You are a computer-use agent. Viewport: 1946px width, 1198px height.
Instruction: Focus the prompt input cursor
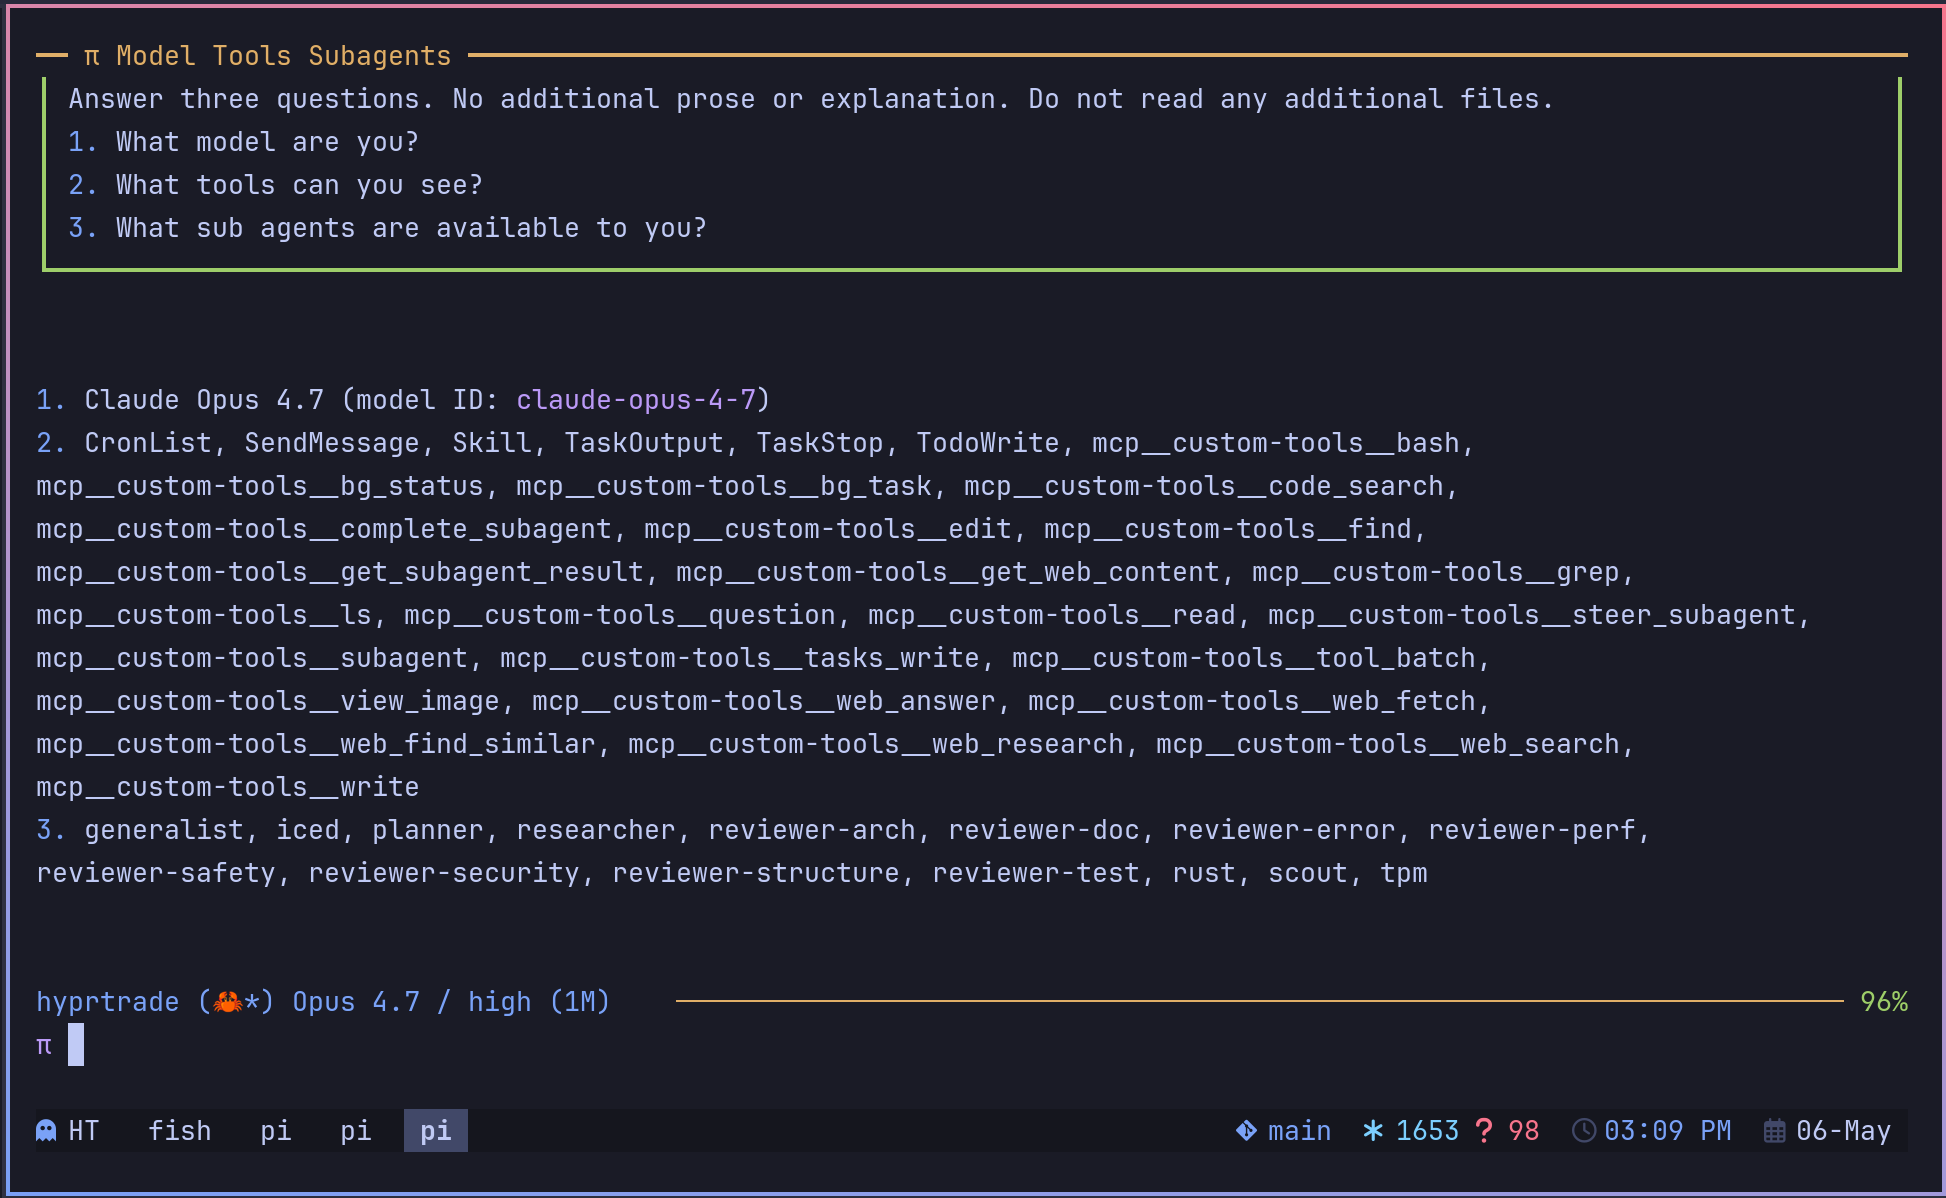[x=76, y=1045]
